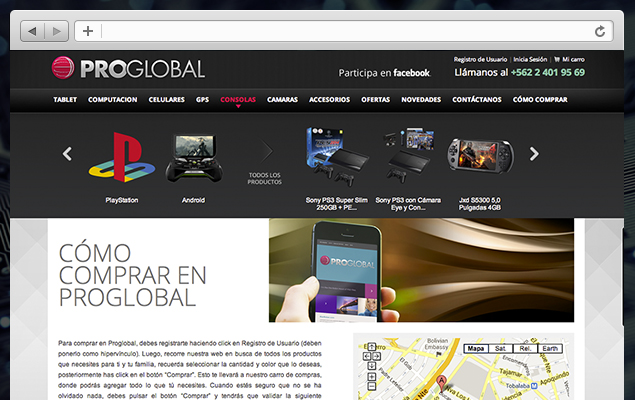Click the phone number +562 2 401 95 69
The width and height of the screenshot is (635, 400).
(548, 72)
